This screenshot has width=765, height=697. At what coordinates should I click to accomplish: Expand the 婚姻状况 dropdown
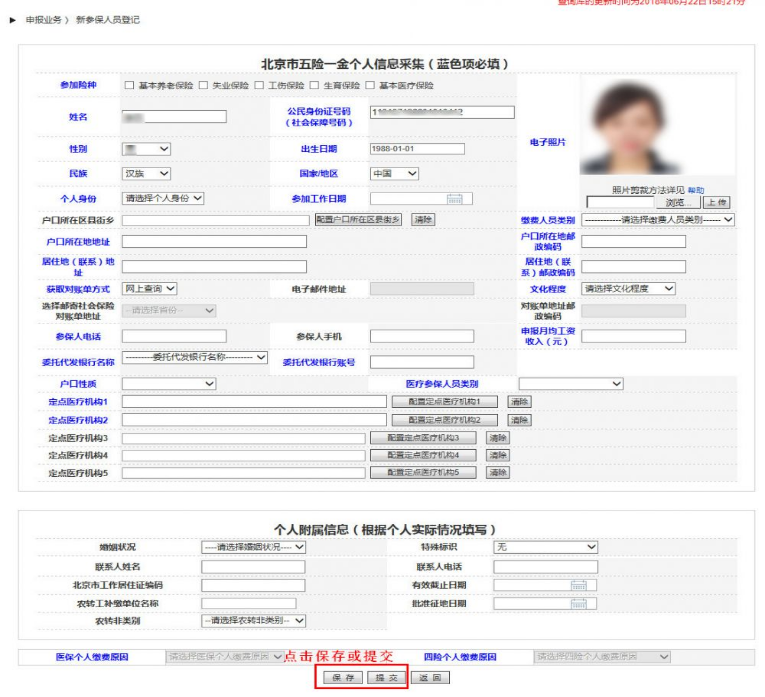[x=253, y=548]
